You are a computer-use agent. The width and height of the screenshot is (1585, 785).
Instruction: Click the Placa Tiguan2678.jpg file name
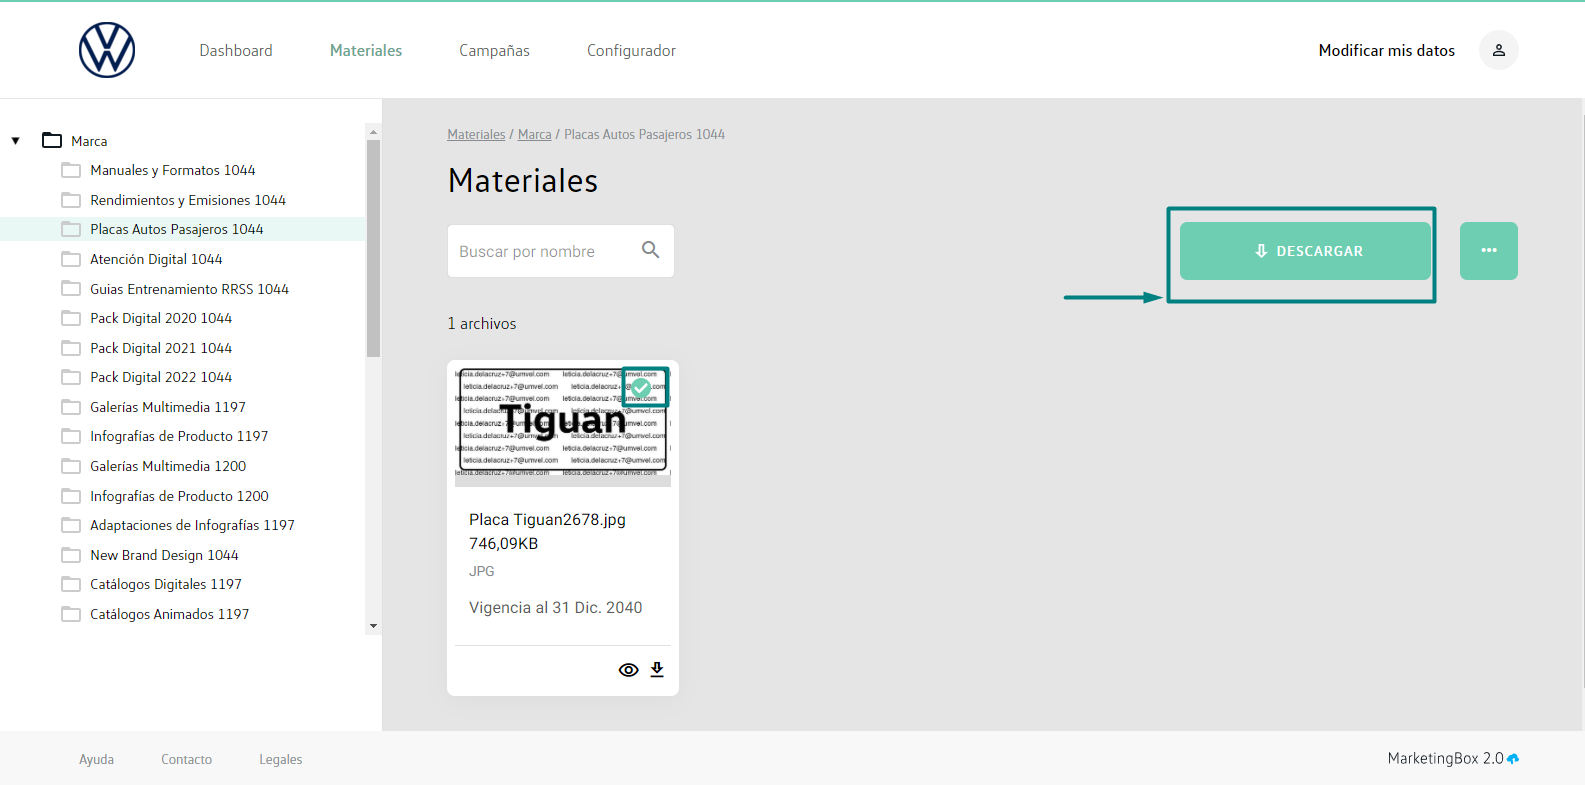click(547, 519)
